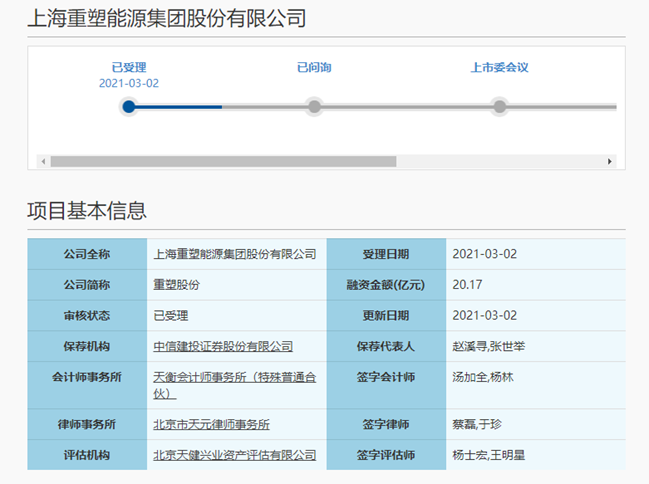The image size is (649, 484).
Task: Click the 更新日期 value 2021-03-02
Action: tap(485, 315)
